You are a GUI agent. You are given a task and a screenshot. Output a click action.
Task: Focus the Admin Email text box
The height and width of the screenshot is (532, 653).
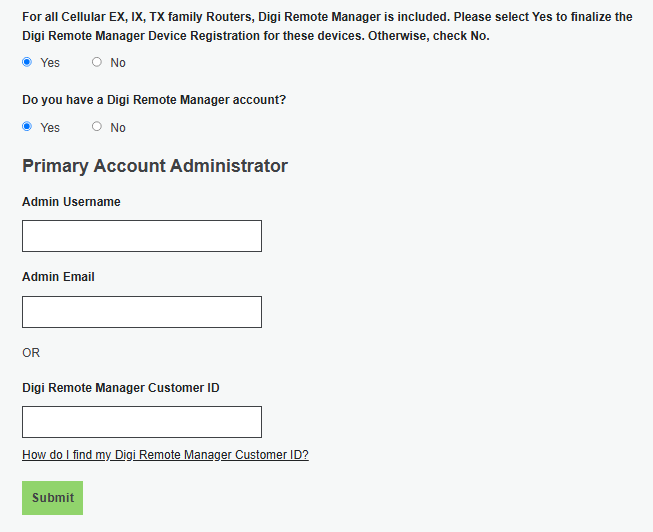[x=142, y=312]
